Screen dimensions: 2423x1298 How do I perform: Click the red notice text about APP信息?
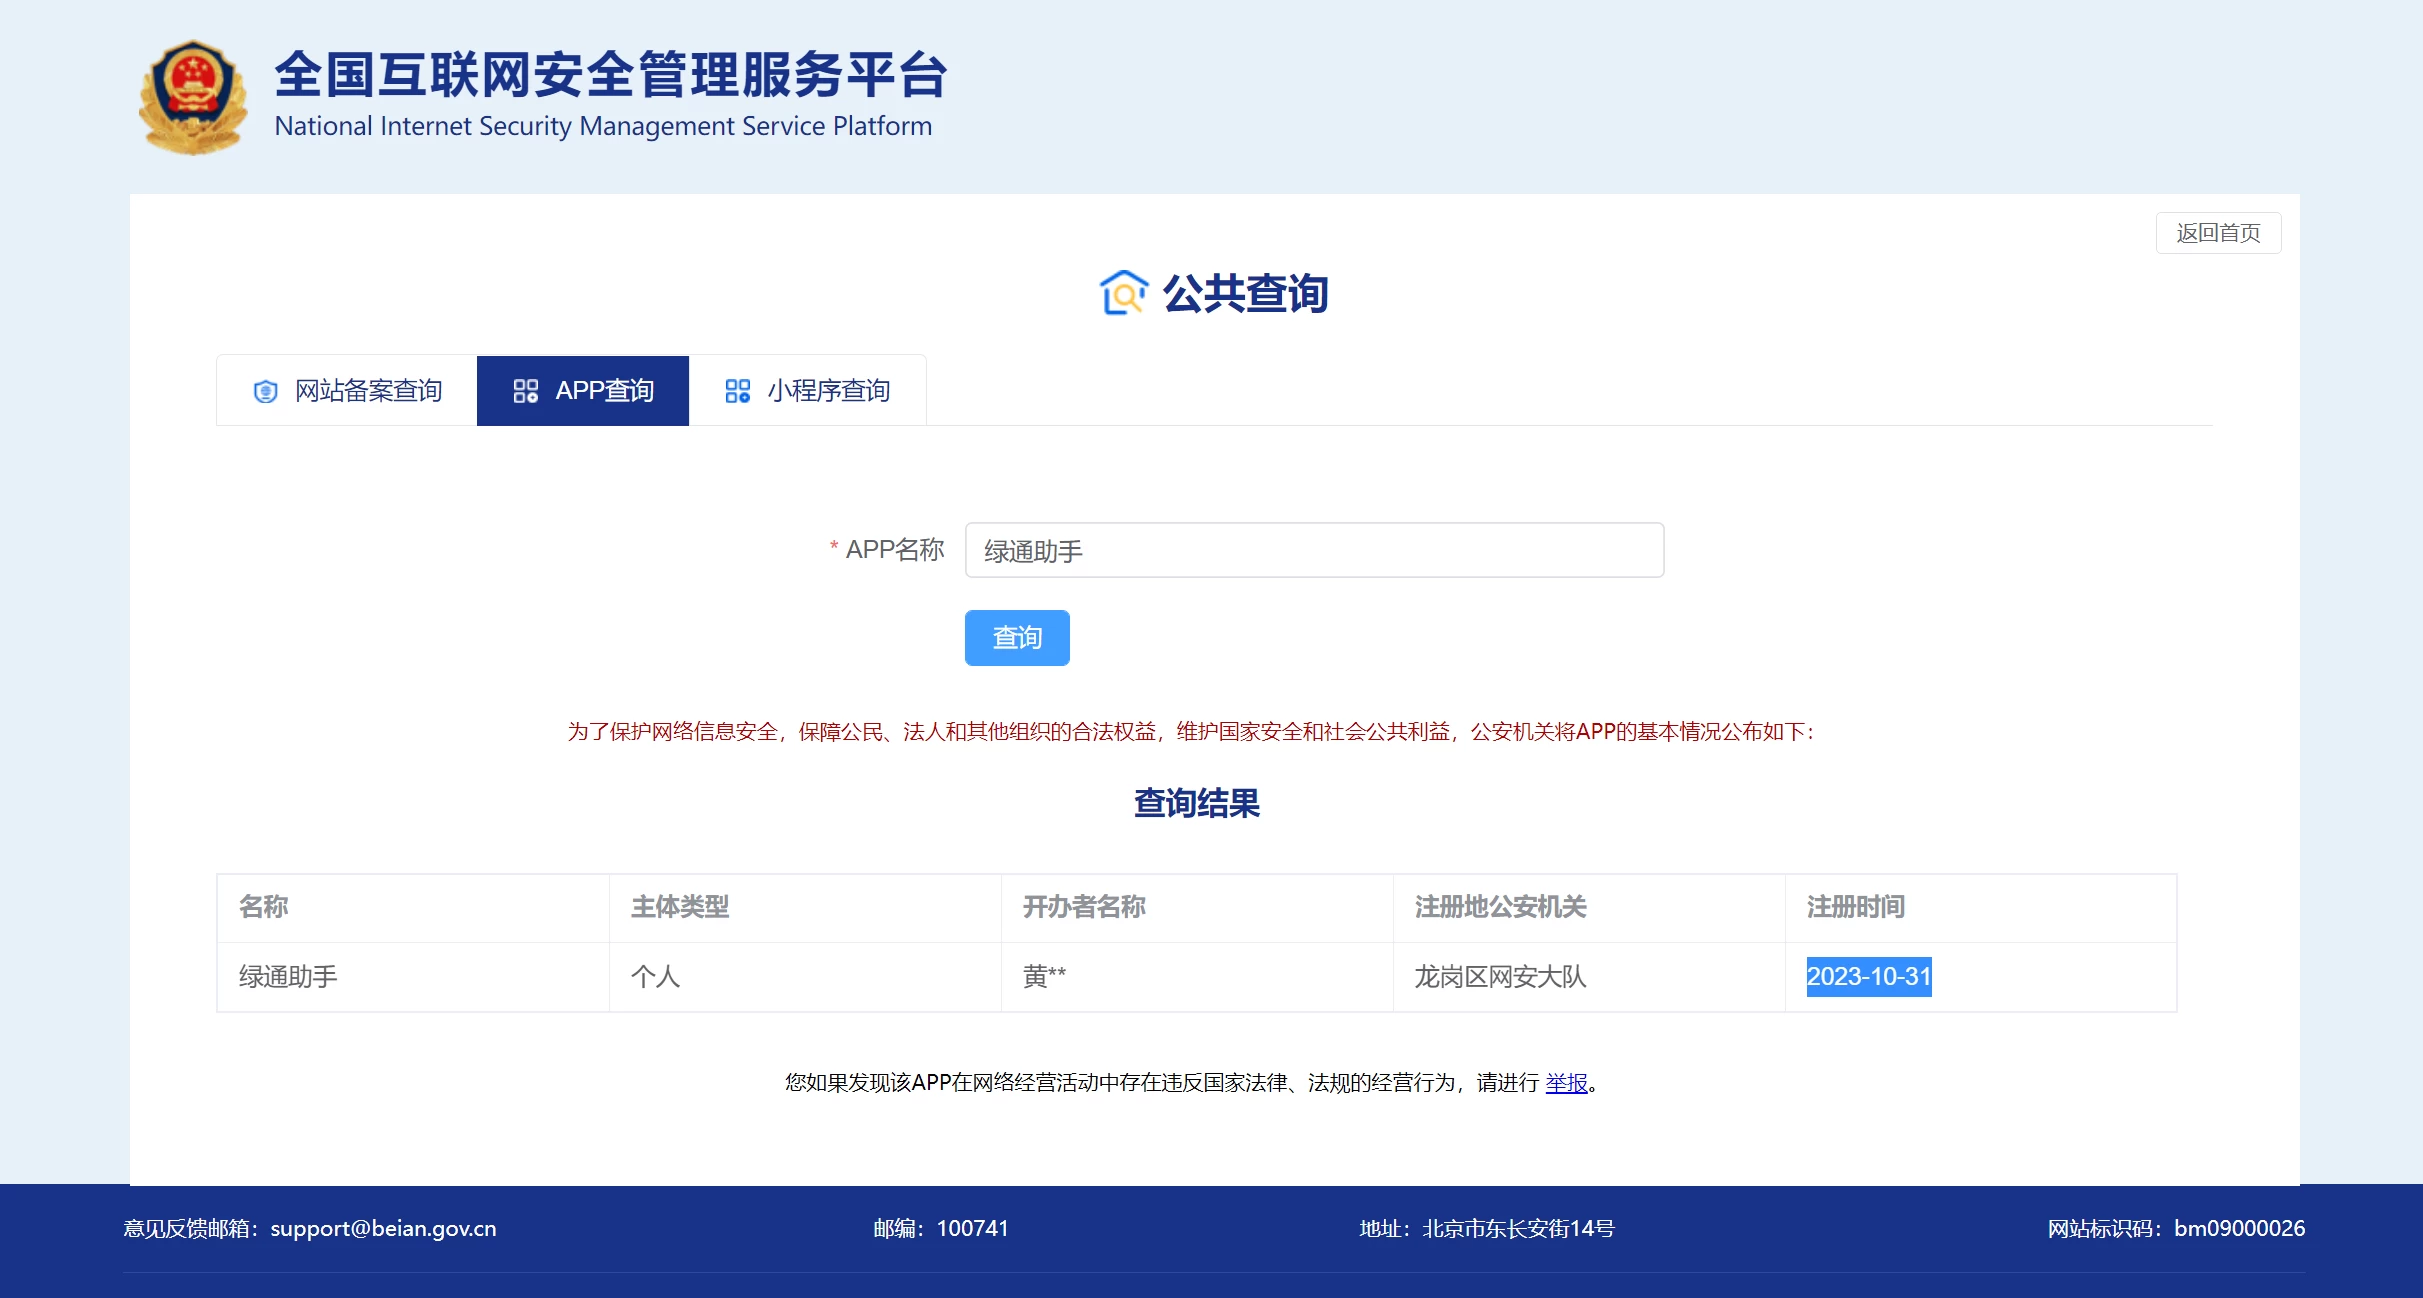[1190, 732]
